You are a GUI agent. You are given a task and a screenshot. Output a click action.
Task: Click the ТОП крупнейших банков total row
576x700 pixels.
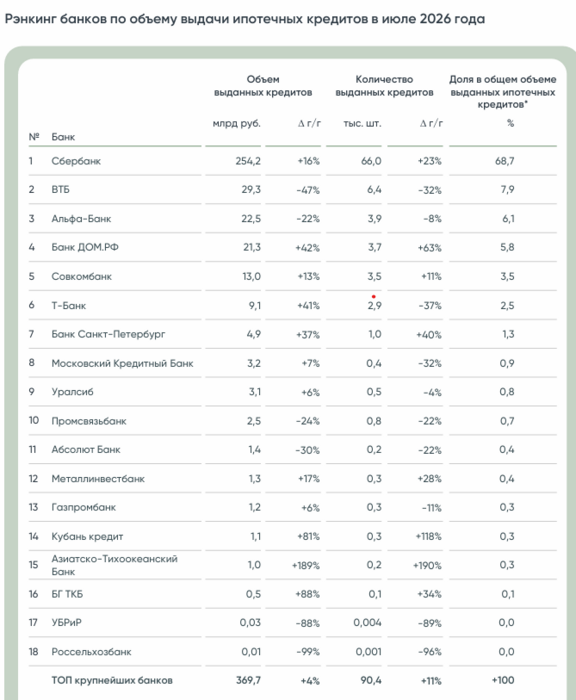click(x=292, y=680)
